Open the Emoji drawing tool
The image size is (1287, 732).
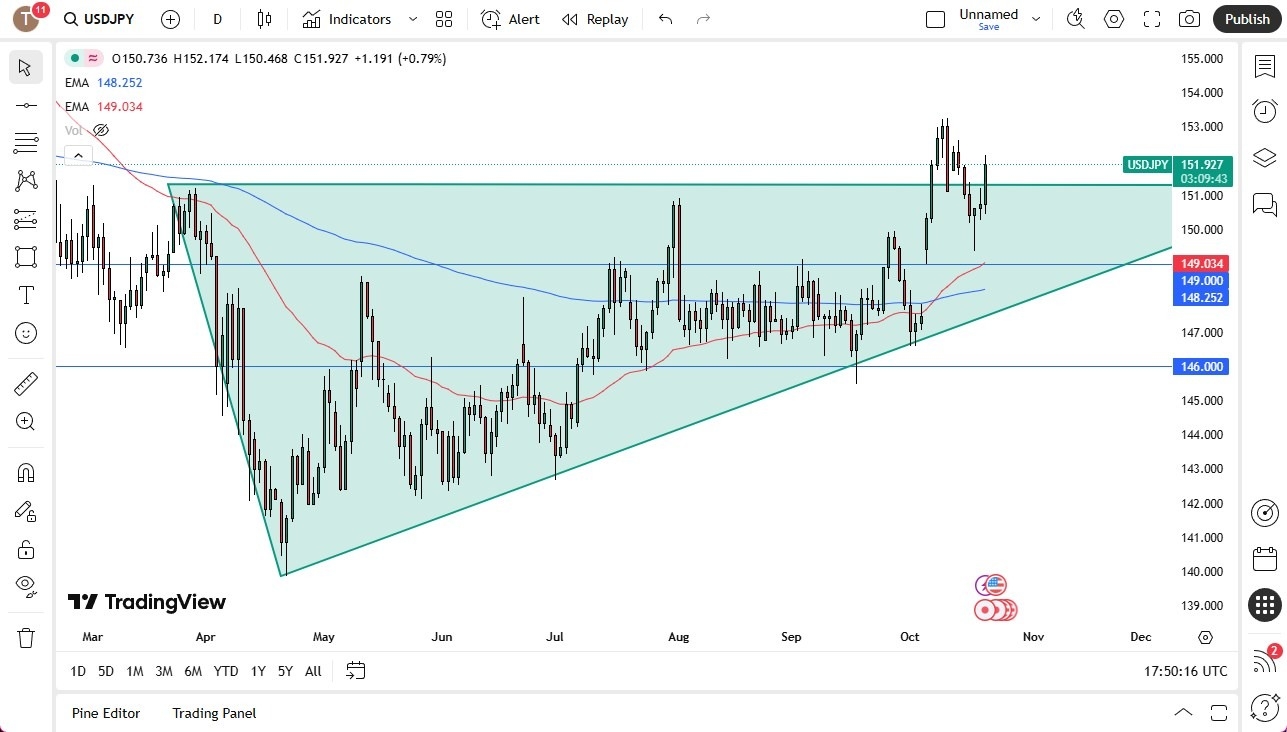25,333
